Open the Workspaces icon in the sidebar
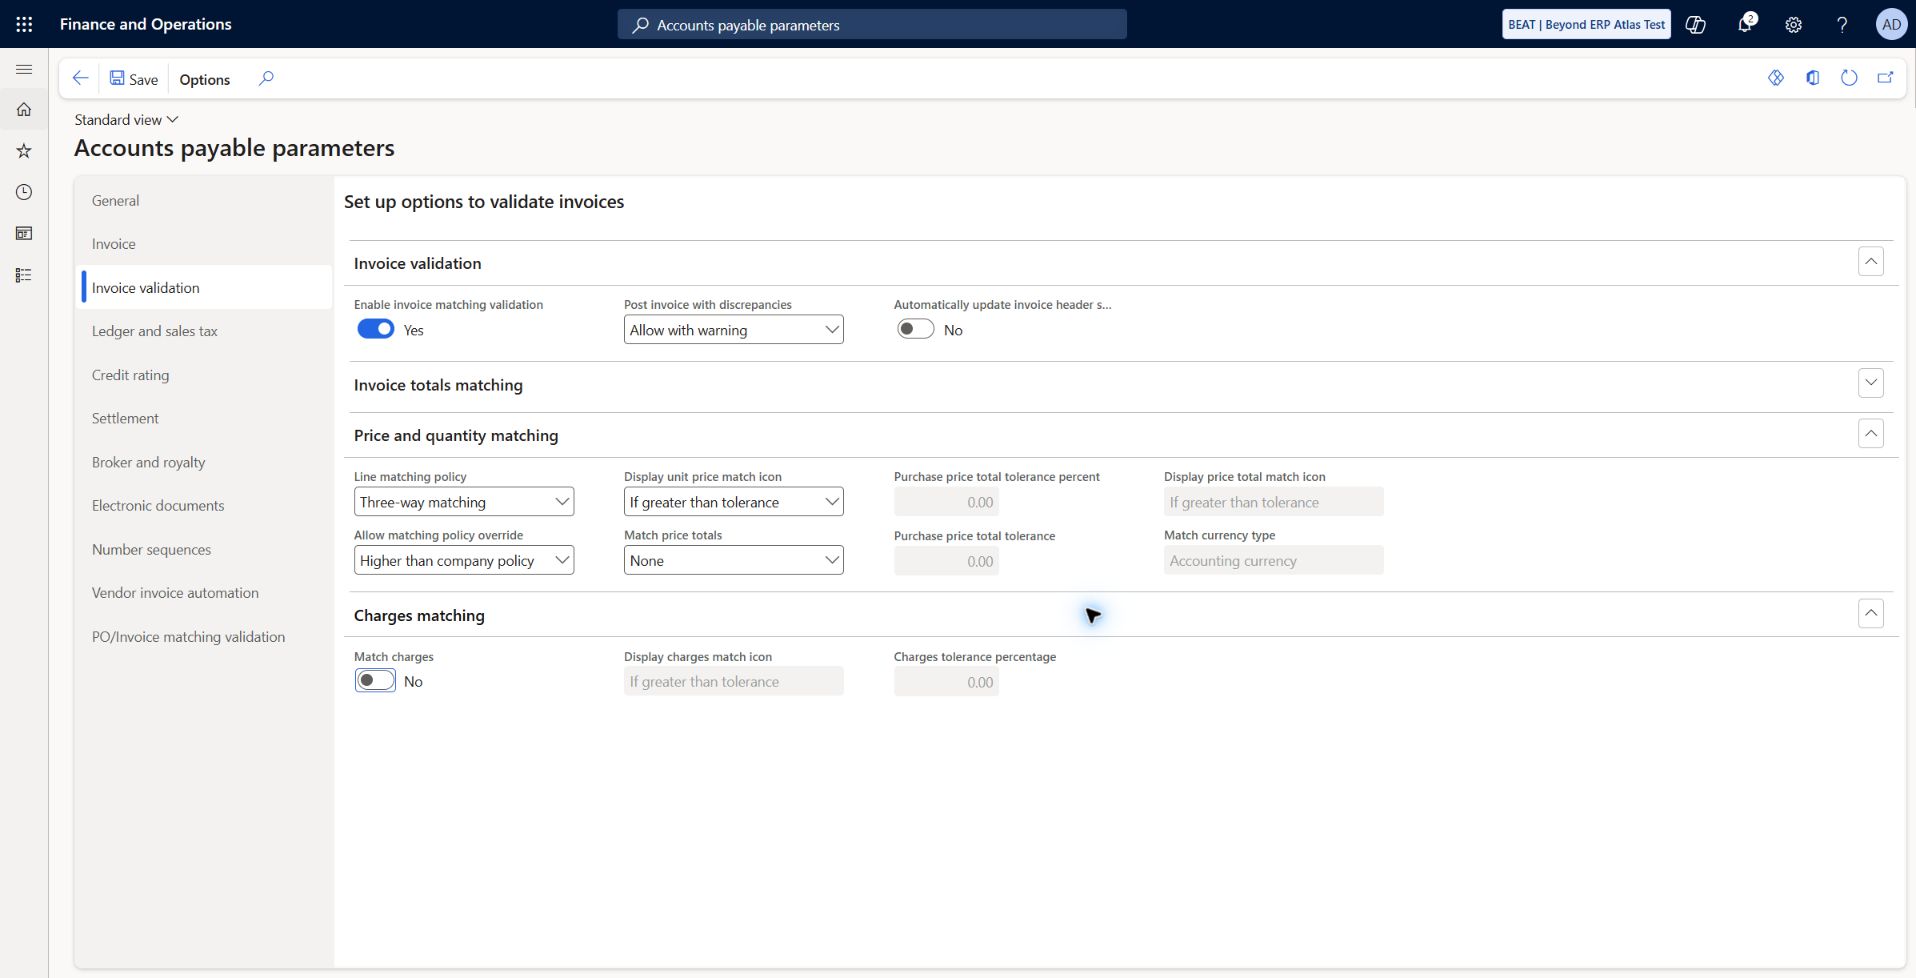Viewport: 1916px width, 978px height. (x=24, y=234)
